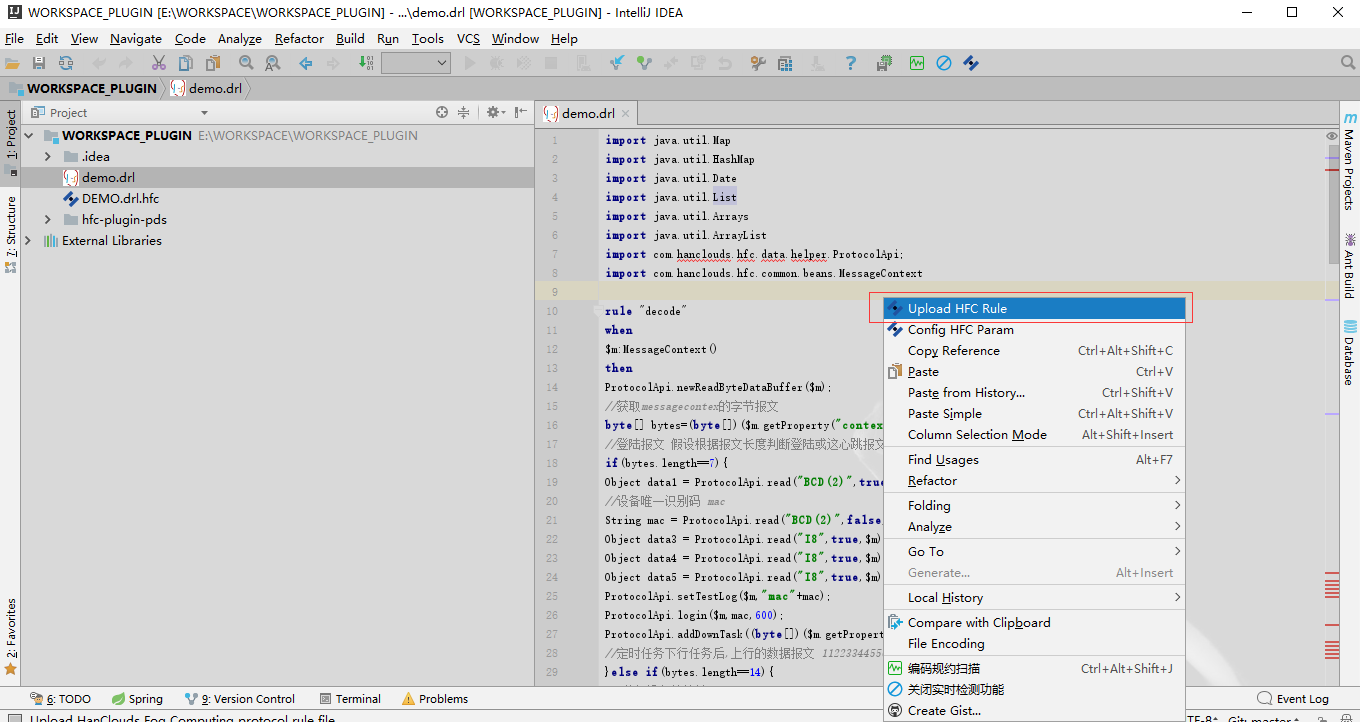Click the green monitor code scan icon
Image resolution: width=1360 pixels, height=722 pixels.
click(x=917, y=63)
